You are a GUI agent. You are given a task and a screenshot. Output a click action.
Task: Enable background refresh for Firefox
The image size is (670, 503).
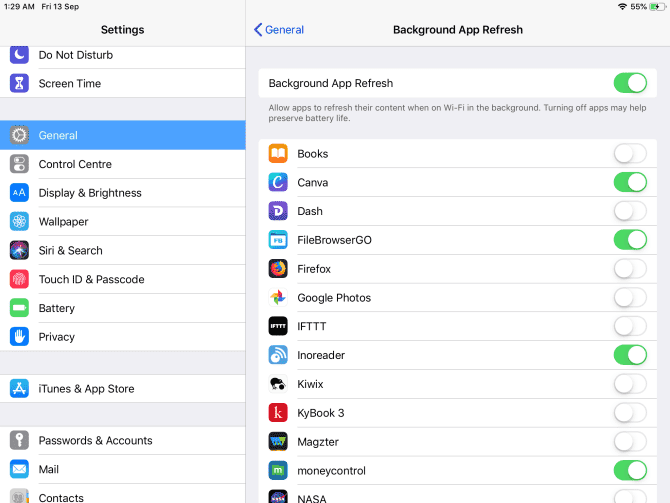630,269
